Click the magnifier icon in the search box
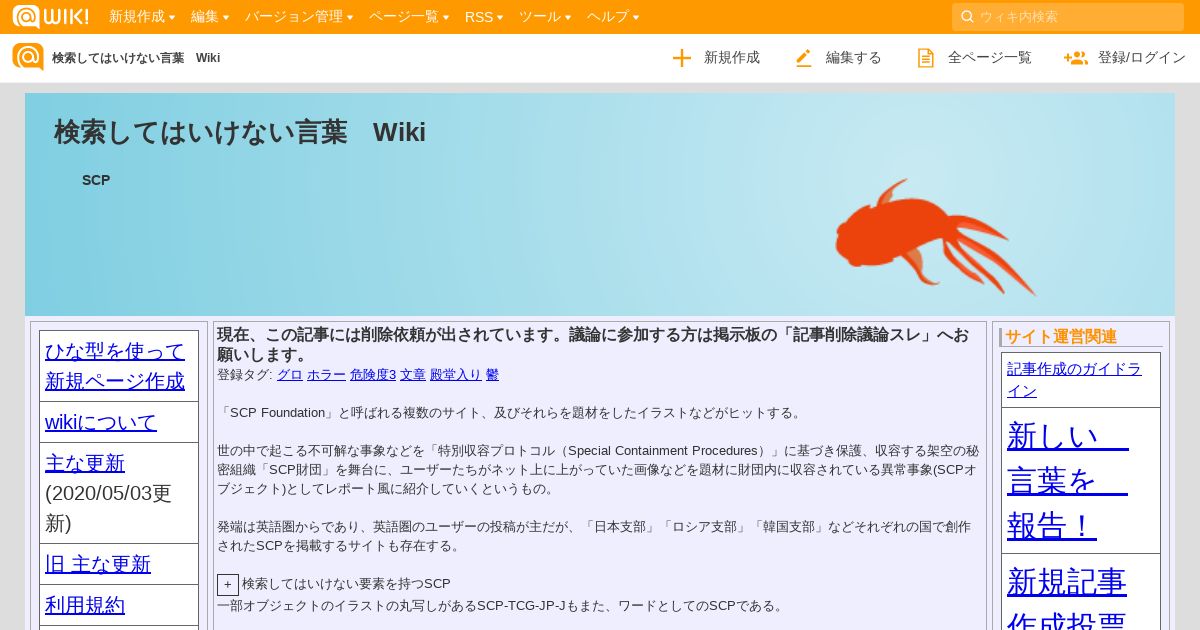 point(967,16)
